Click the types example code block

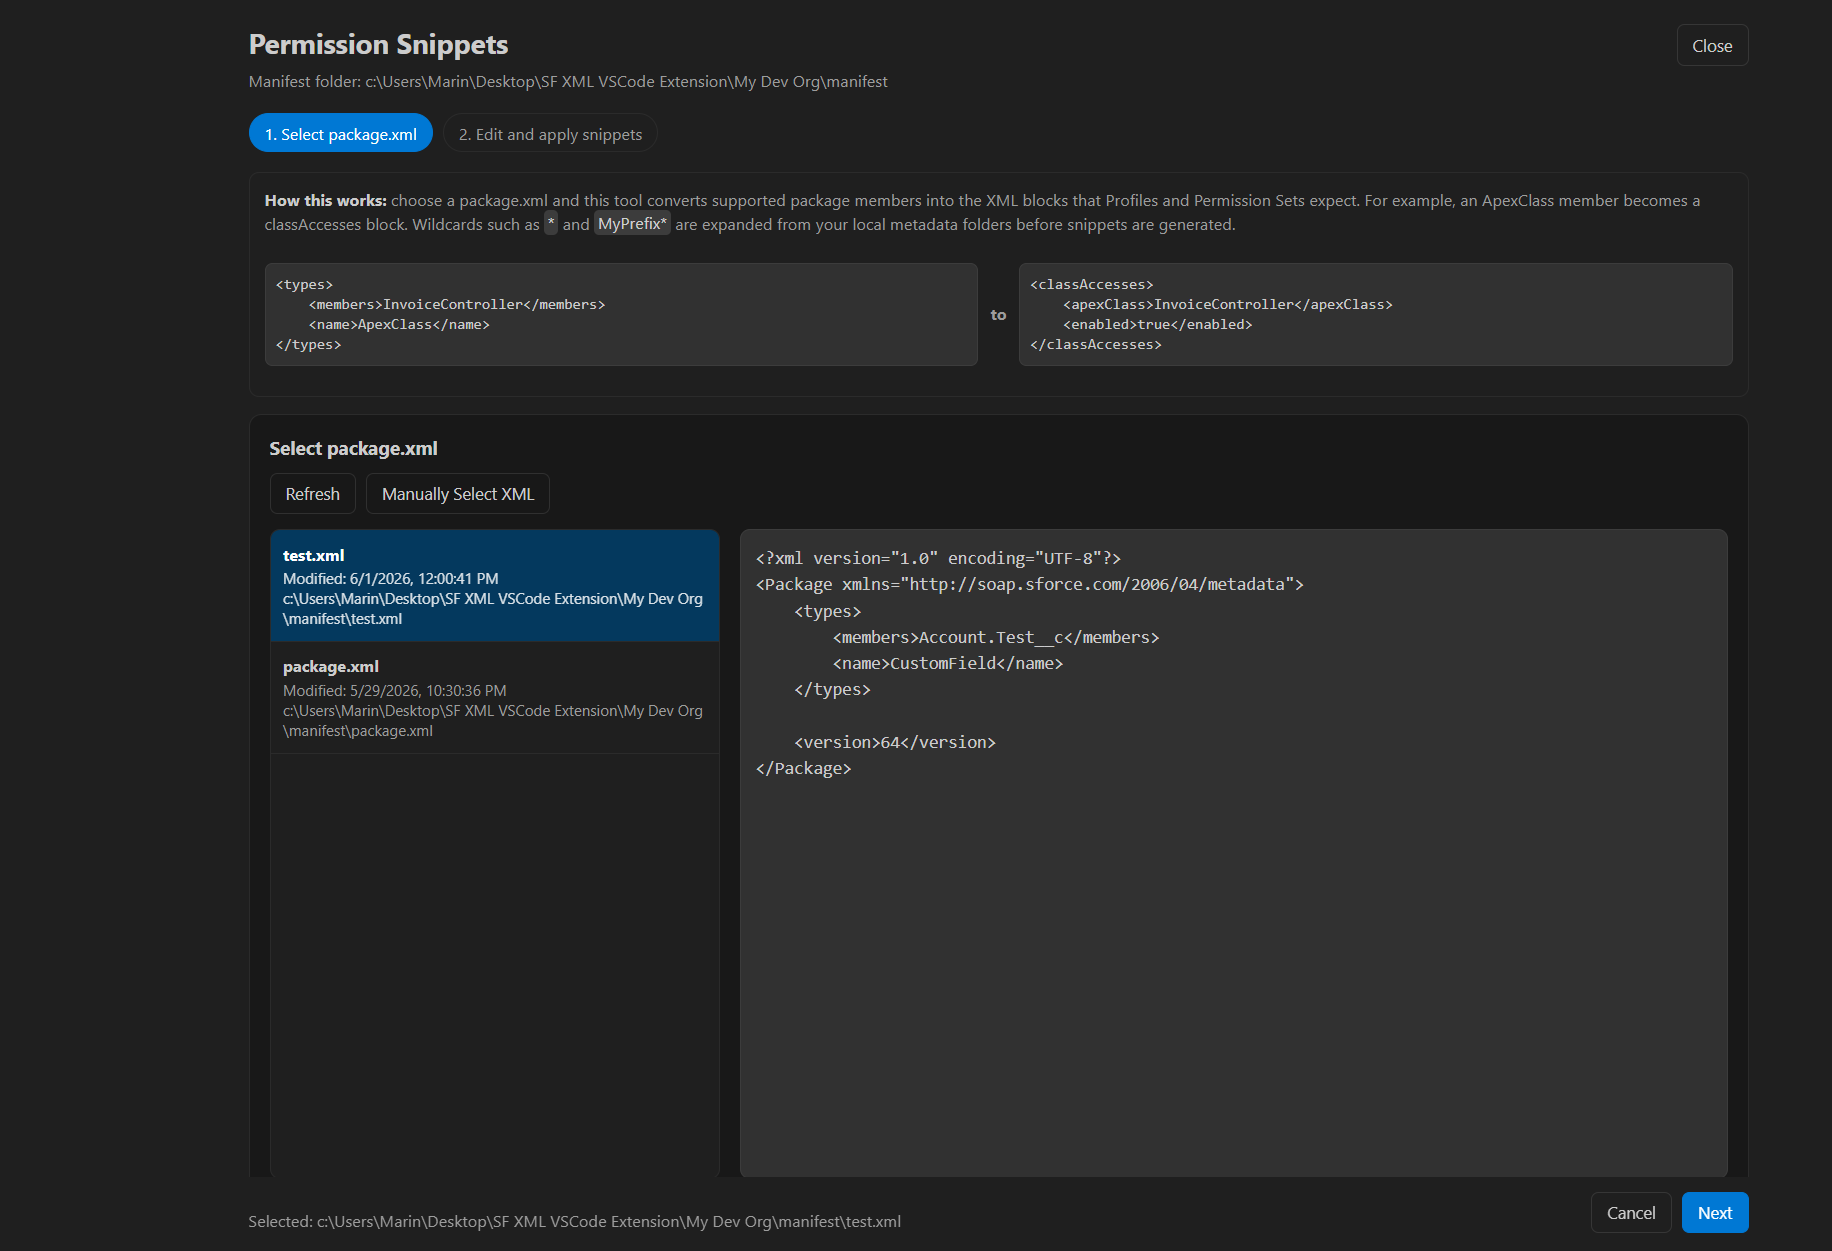pyautogui.click(x=621, y=315)
